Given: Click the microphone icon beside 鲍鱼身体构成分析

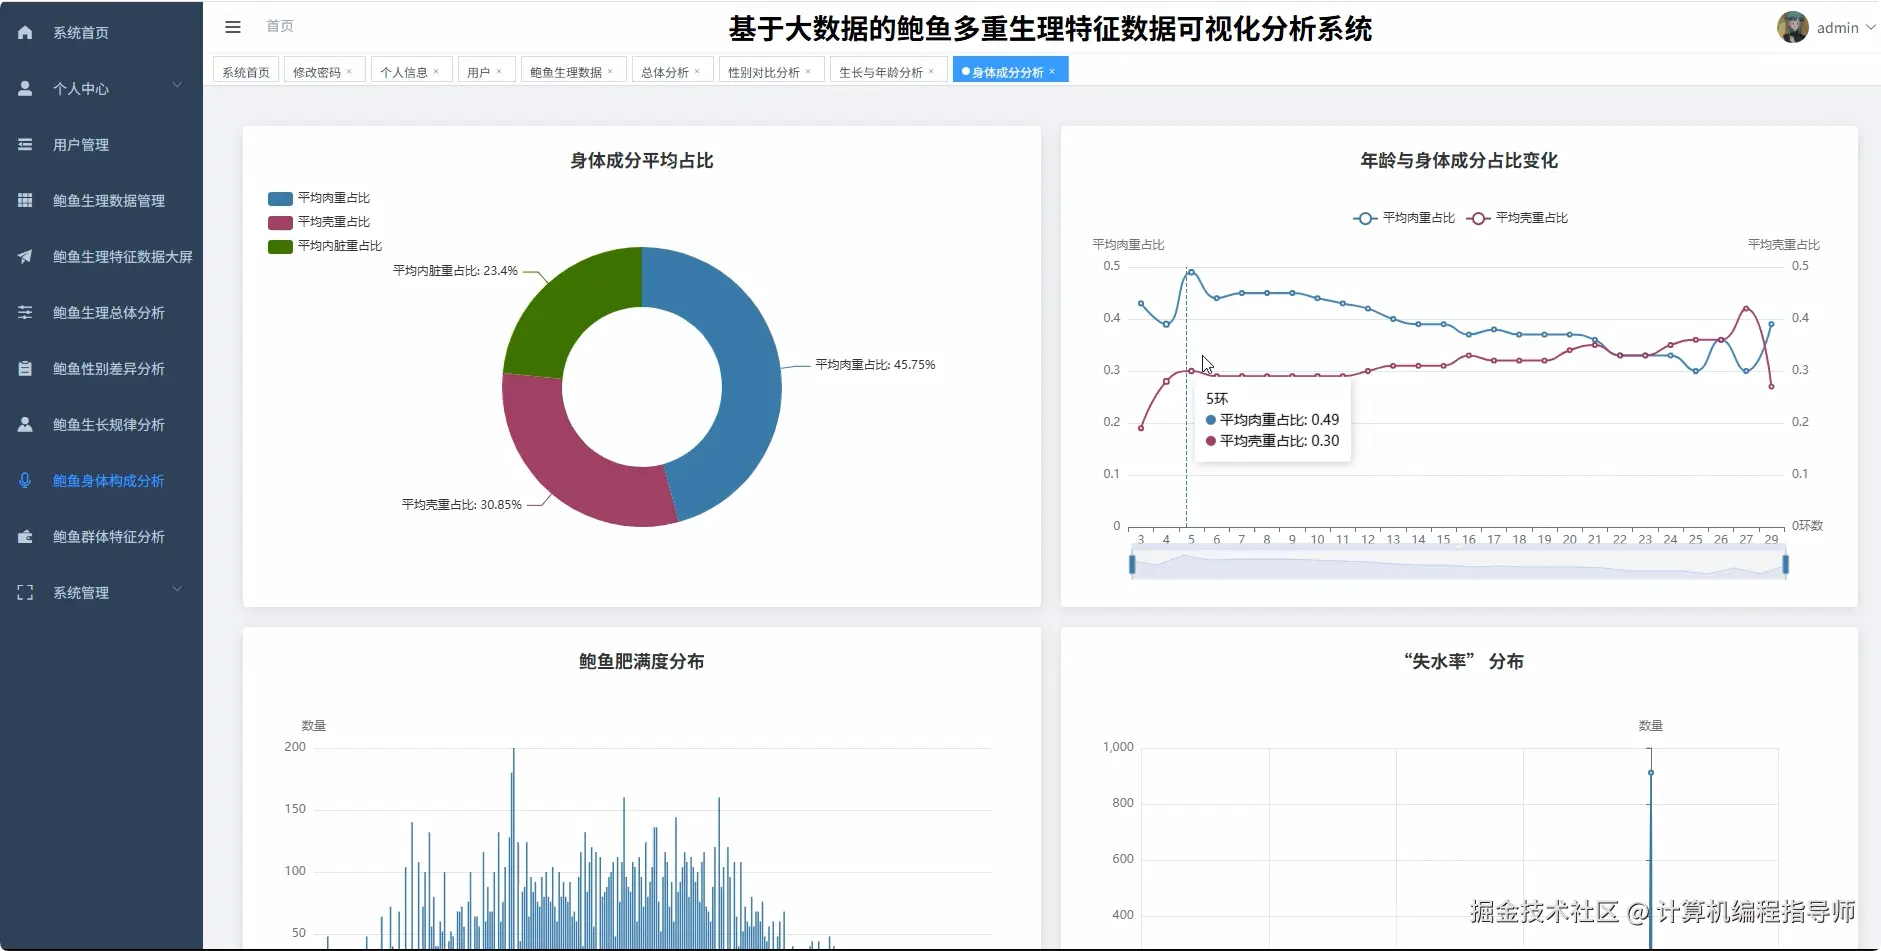Looking at the screenshot, I should click(25, 481).
